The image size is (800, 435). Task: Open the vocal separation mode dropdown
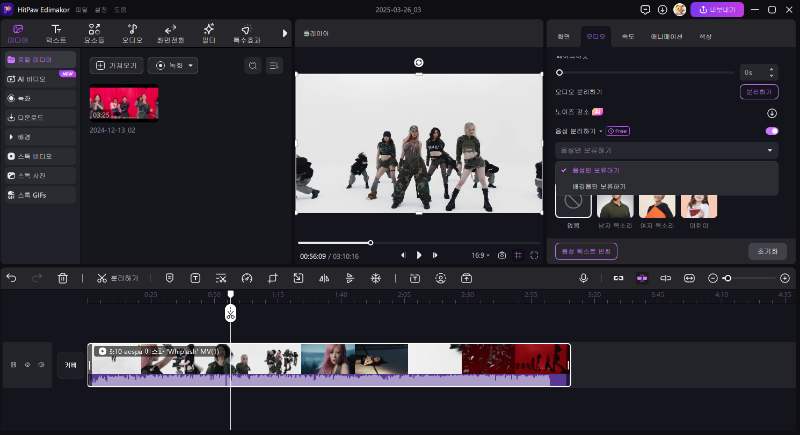666,150
